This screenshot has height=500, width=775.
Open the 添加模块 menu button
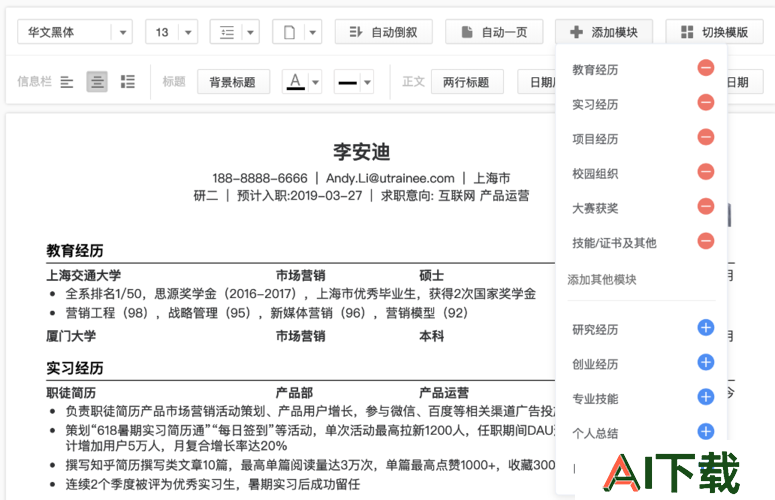[604, 32]
